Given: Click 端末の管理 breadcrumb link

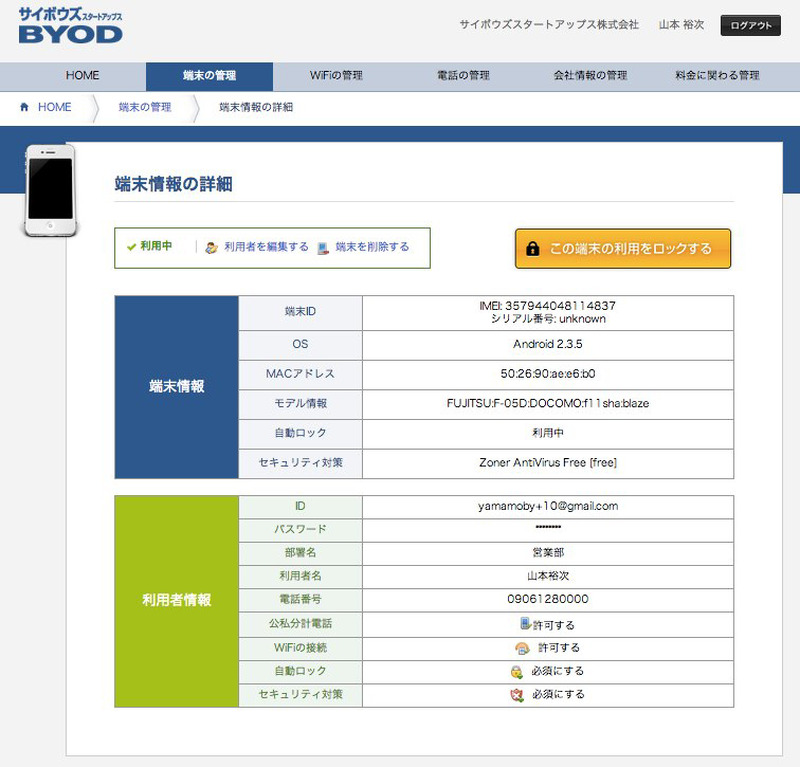Looking at the screenshot, I should [144, 107].
